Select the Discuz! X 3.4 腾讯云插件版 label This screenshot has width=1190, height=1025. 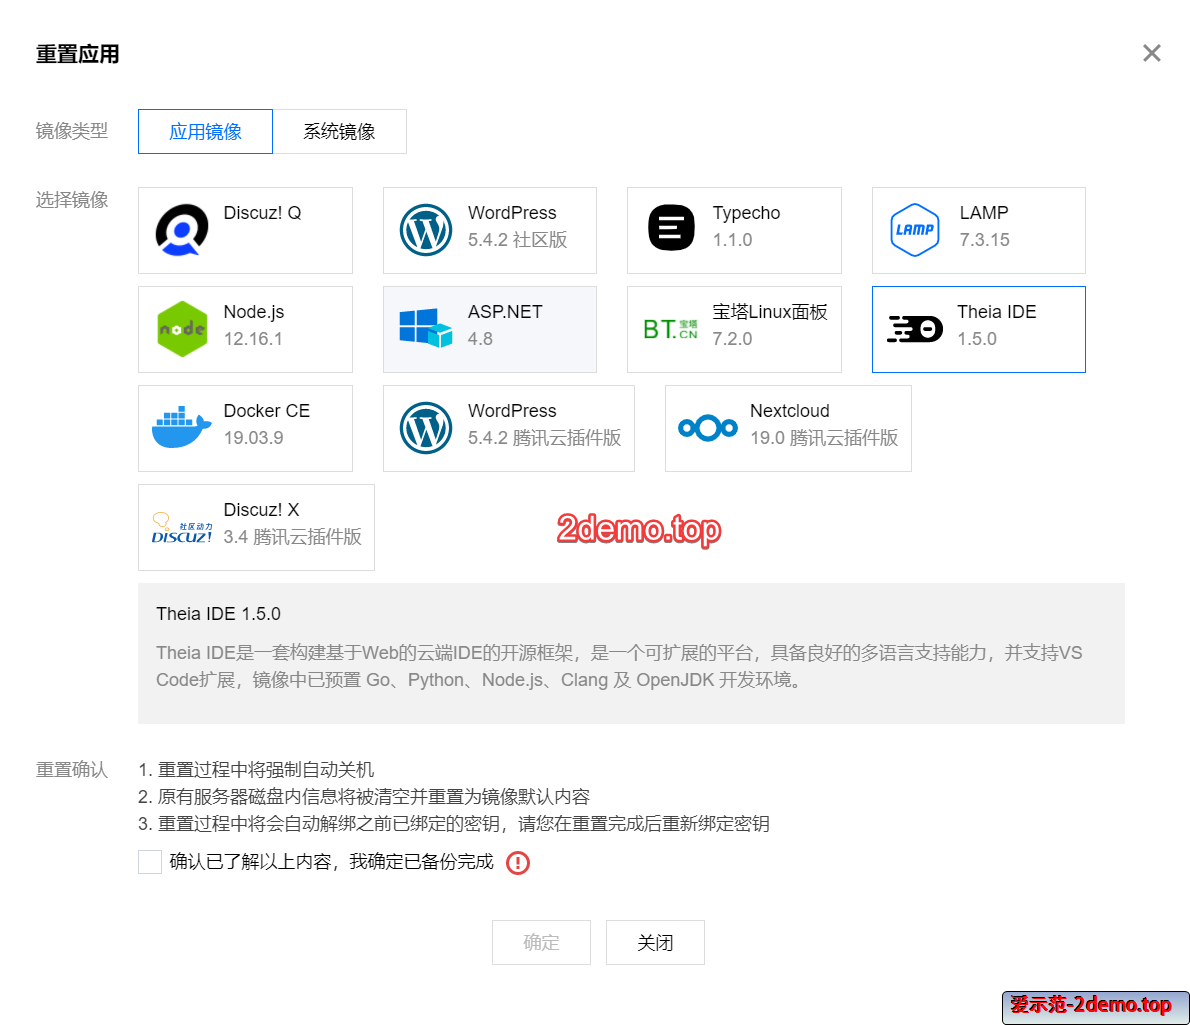pos(292,536)
